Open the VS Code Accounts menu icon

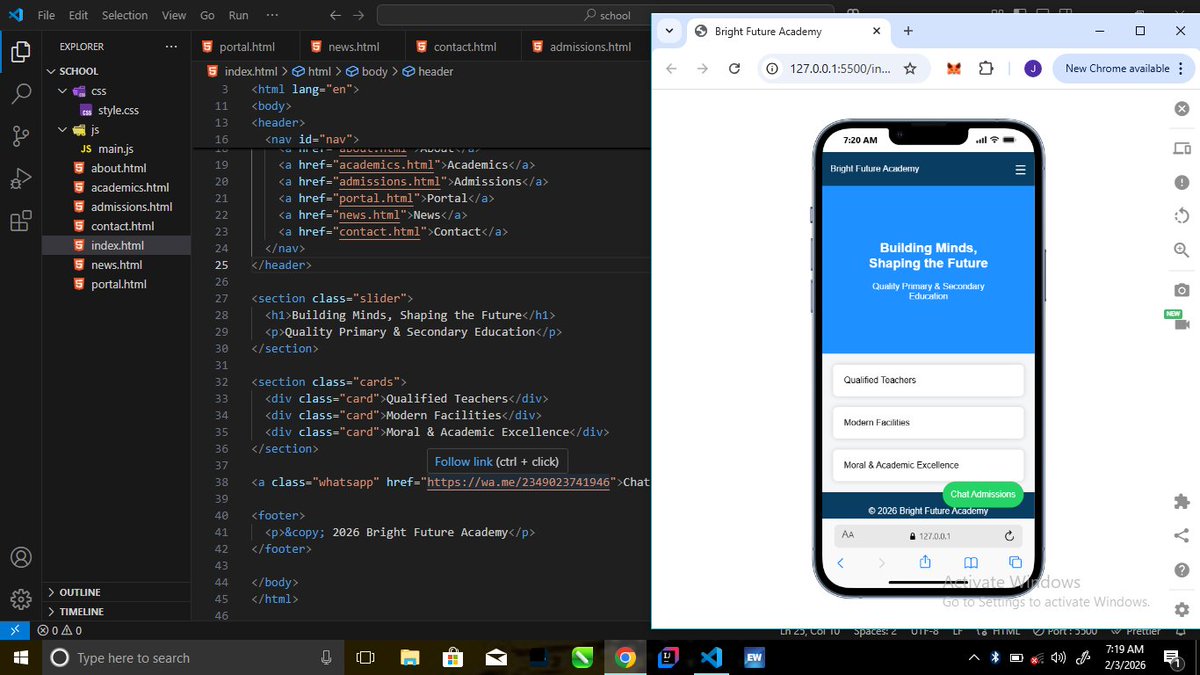pyautogui.click(x=20, y=557)
